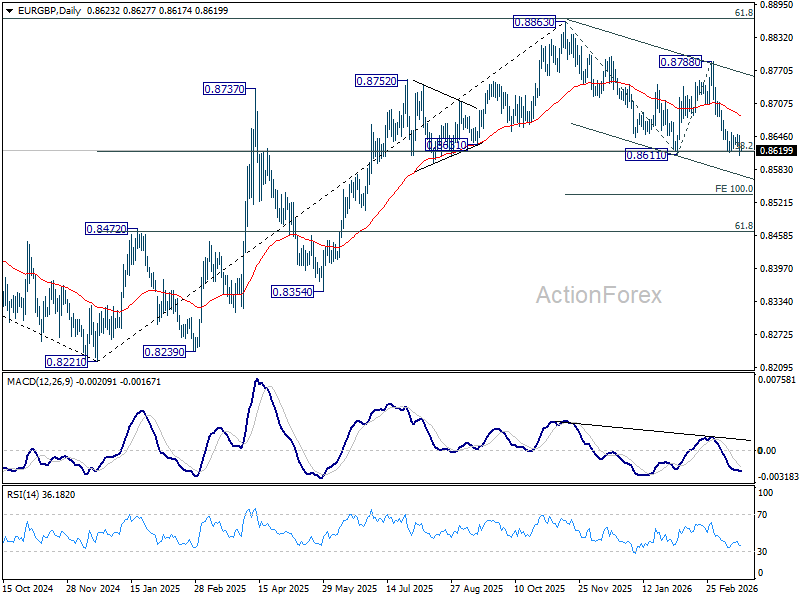Click the 15 Oct 2024 date label

point(28,588)
